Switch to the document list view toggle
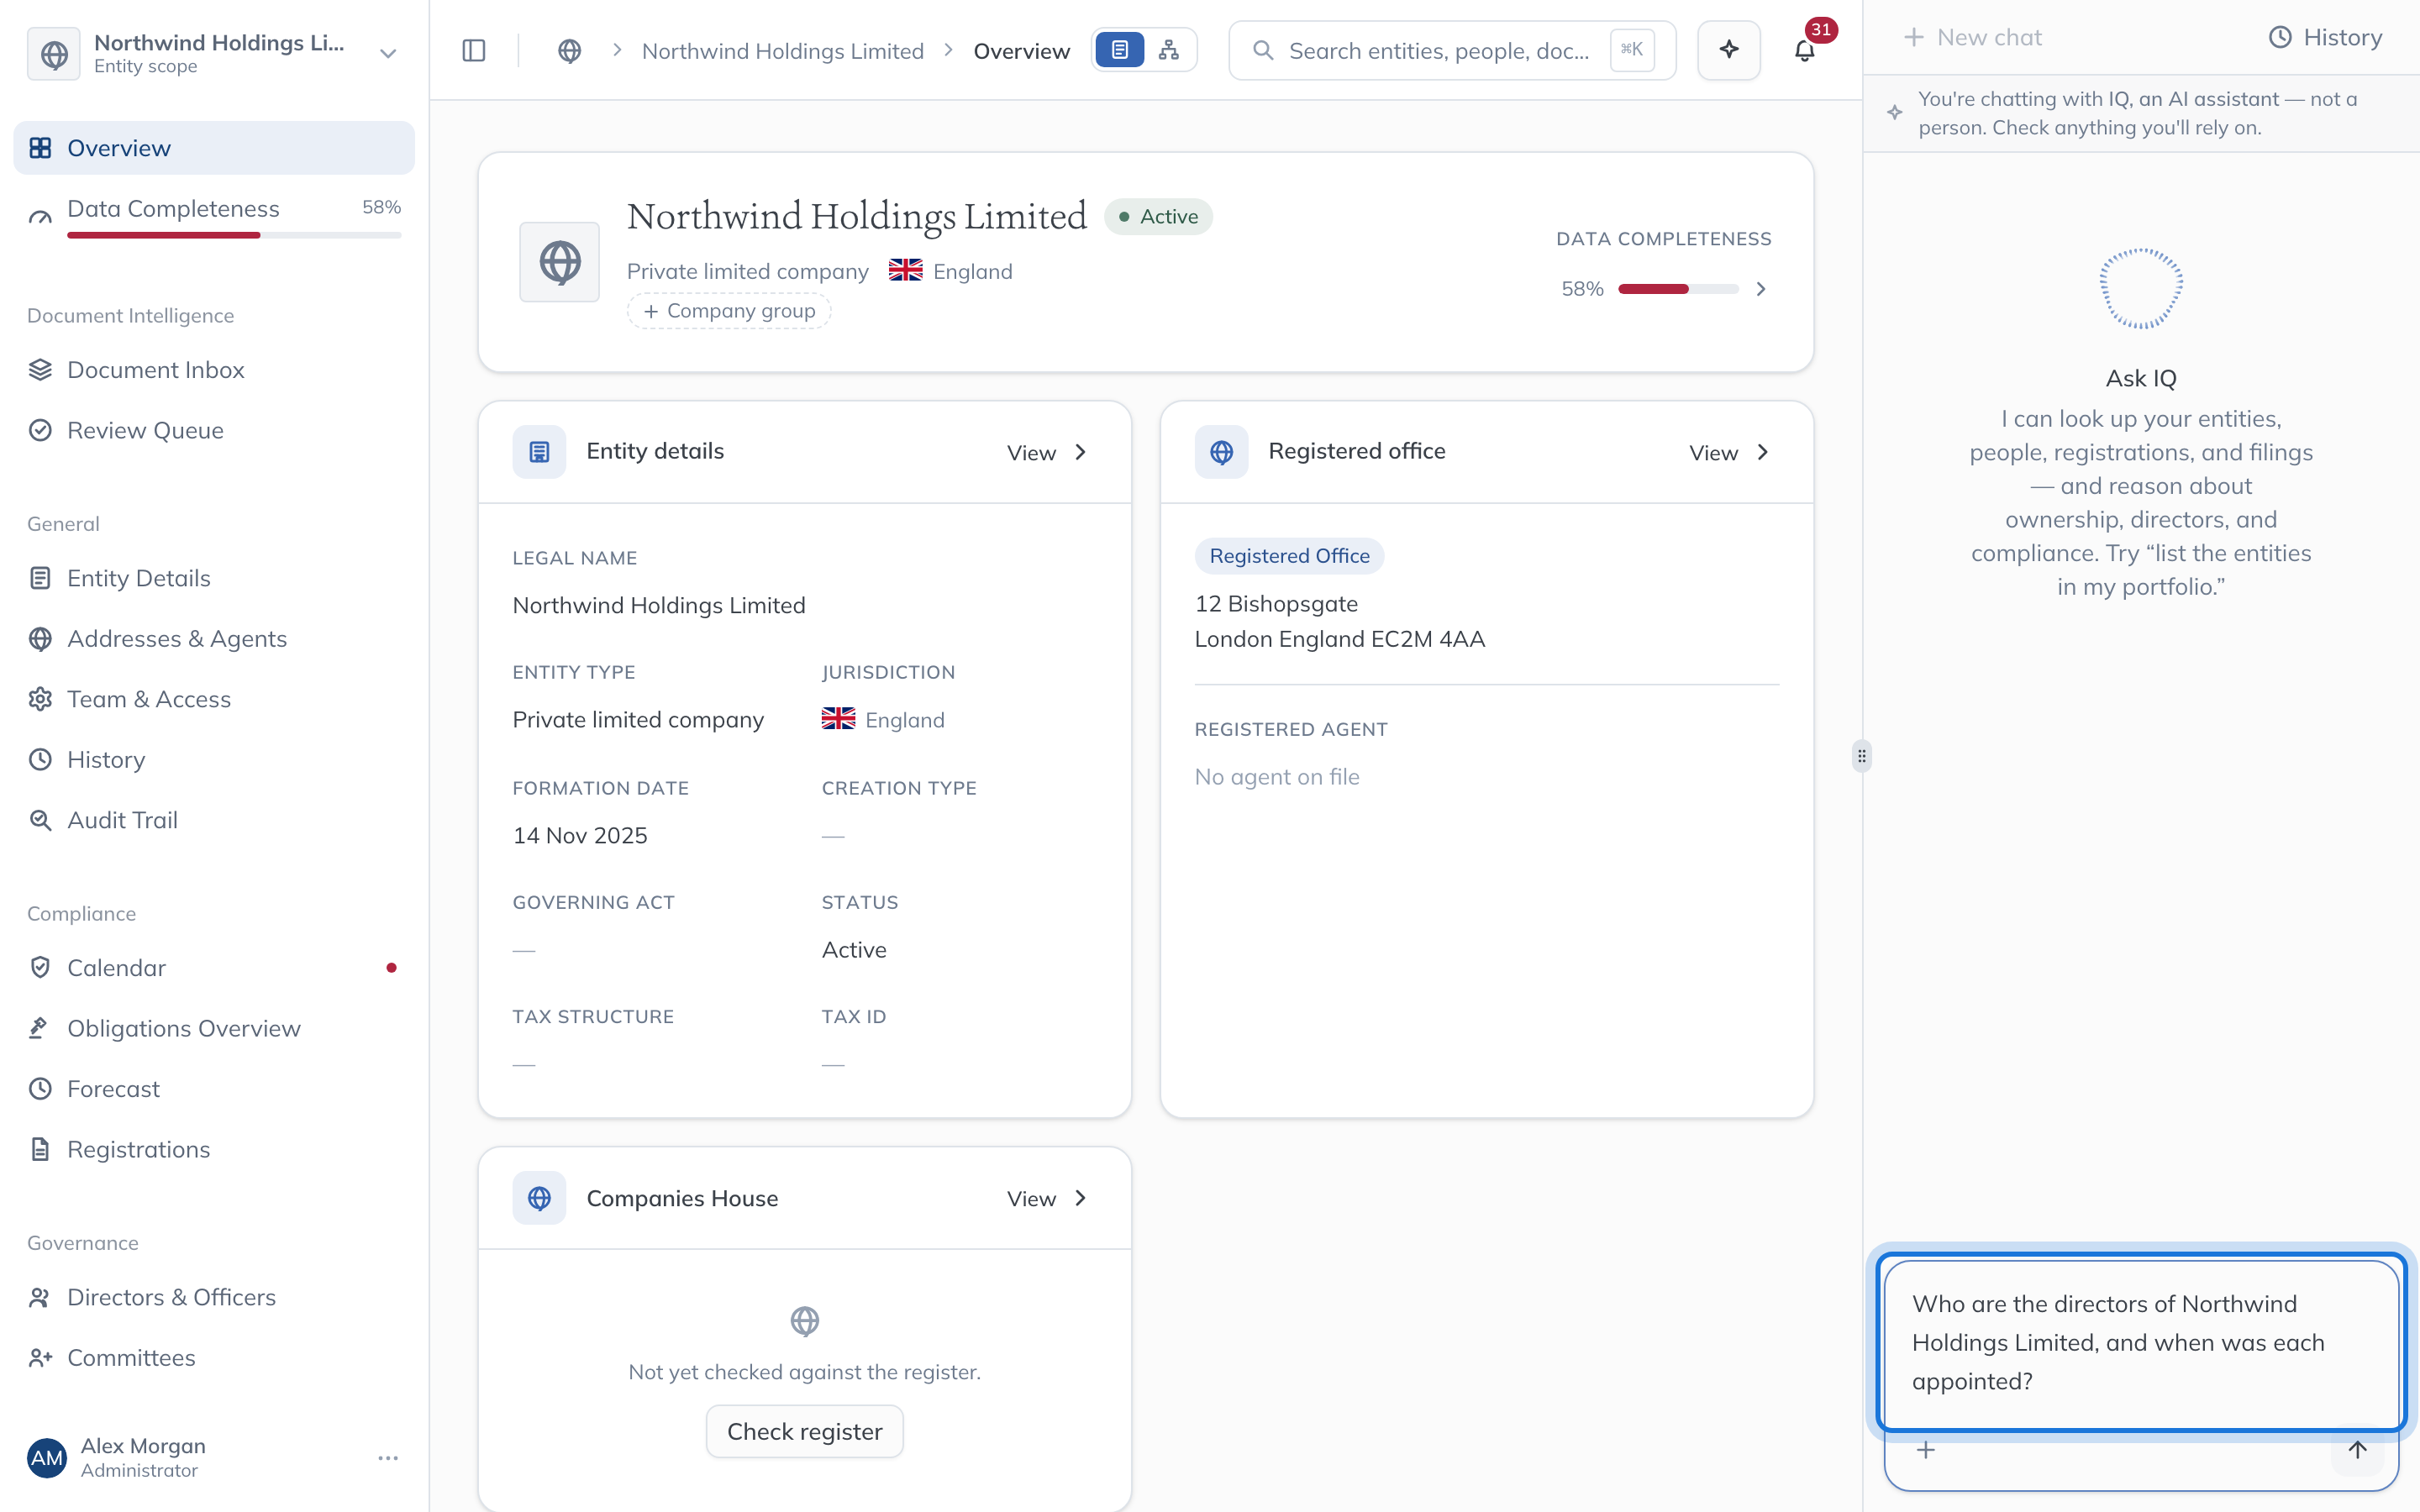The height and width of the screenshot is (1512, 2420). [1120, 50]
